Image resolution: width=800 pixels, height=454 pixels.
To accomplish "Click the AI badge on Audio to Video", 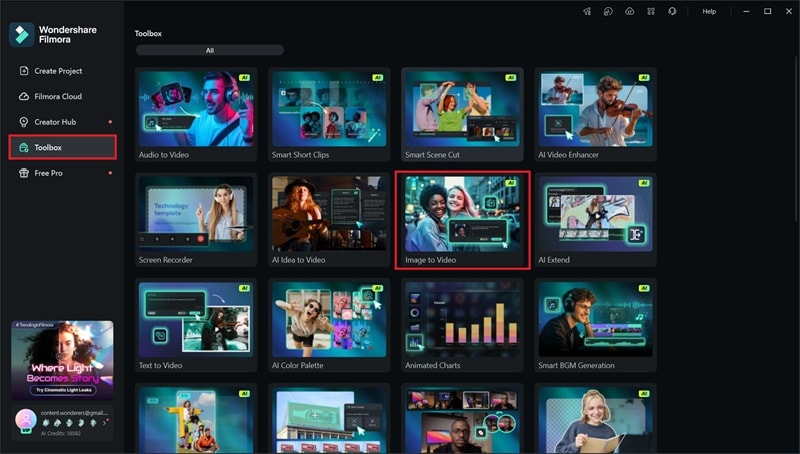I will (x=244, y=78).
